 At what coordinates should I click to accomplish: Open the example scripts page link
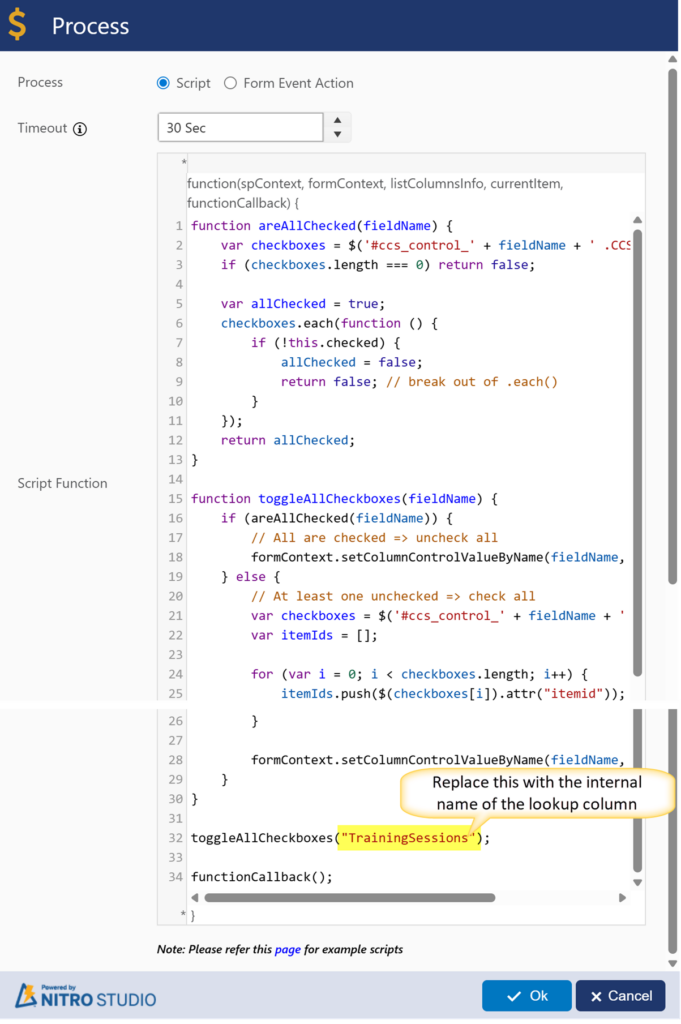[x=287, y=949]
